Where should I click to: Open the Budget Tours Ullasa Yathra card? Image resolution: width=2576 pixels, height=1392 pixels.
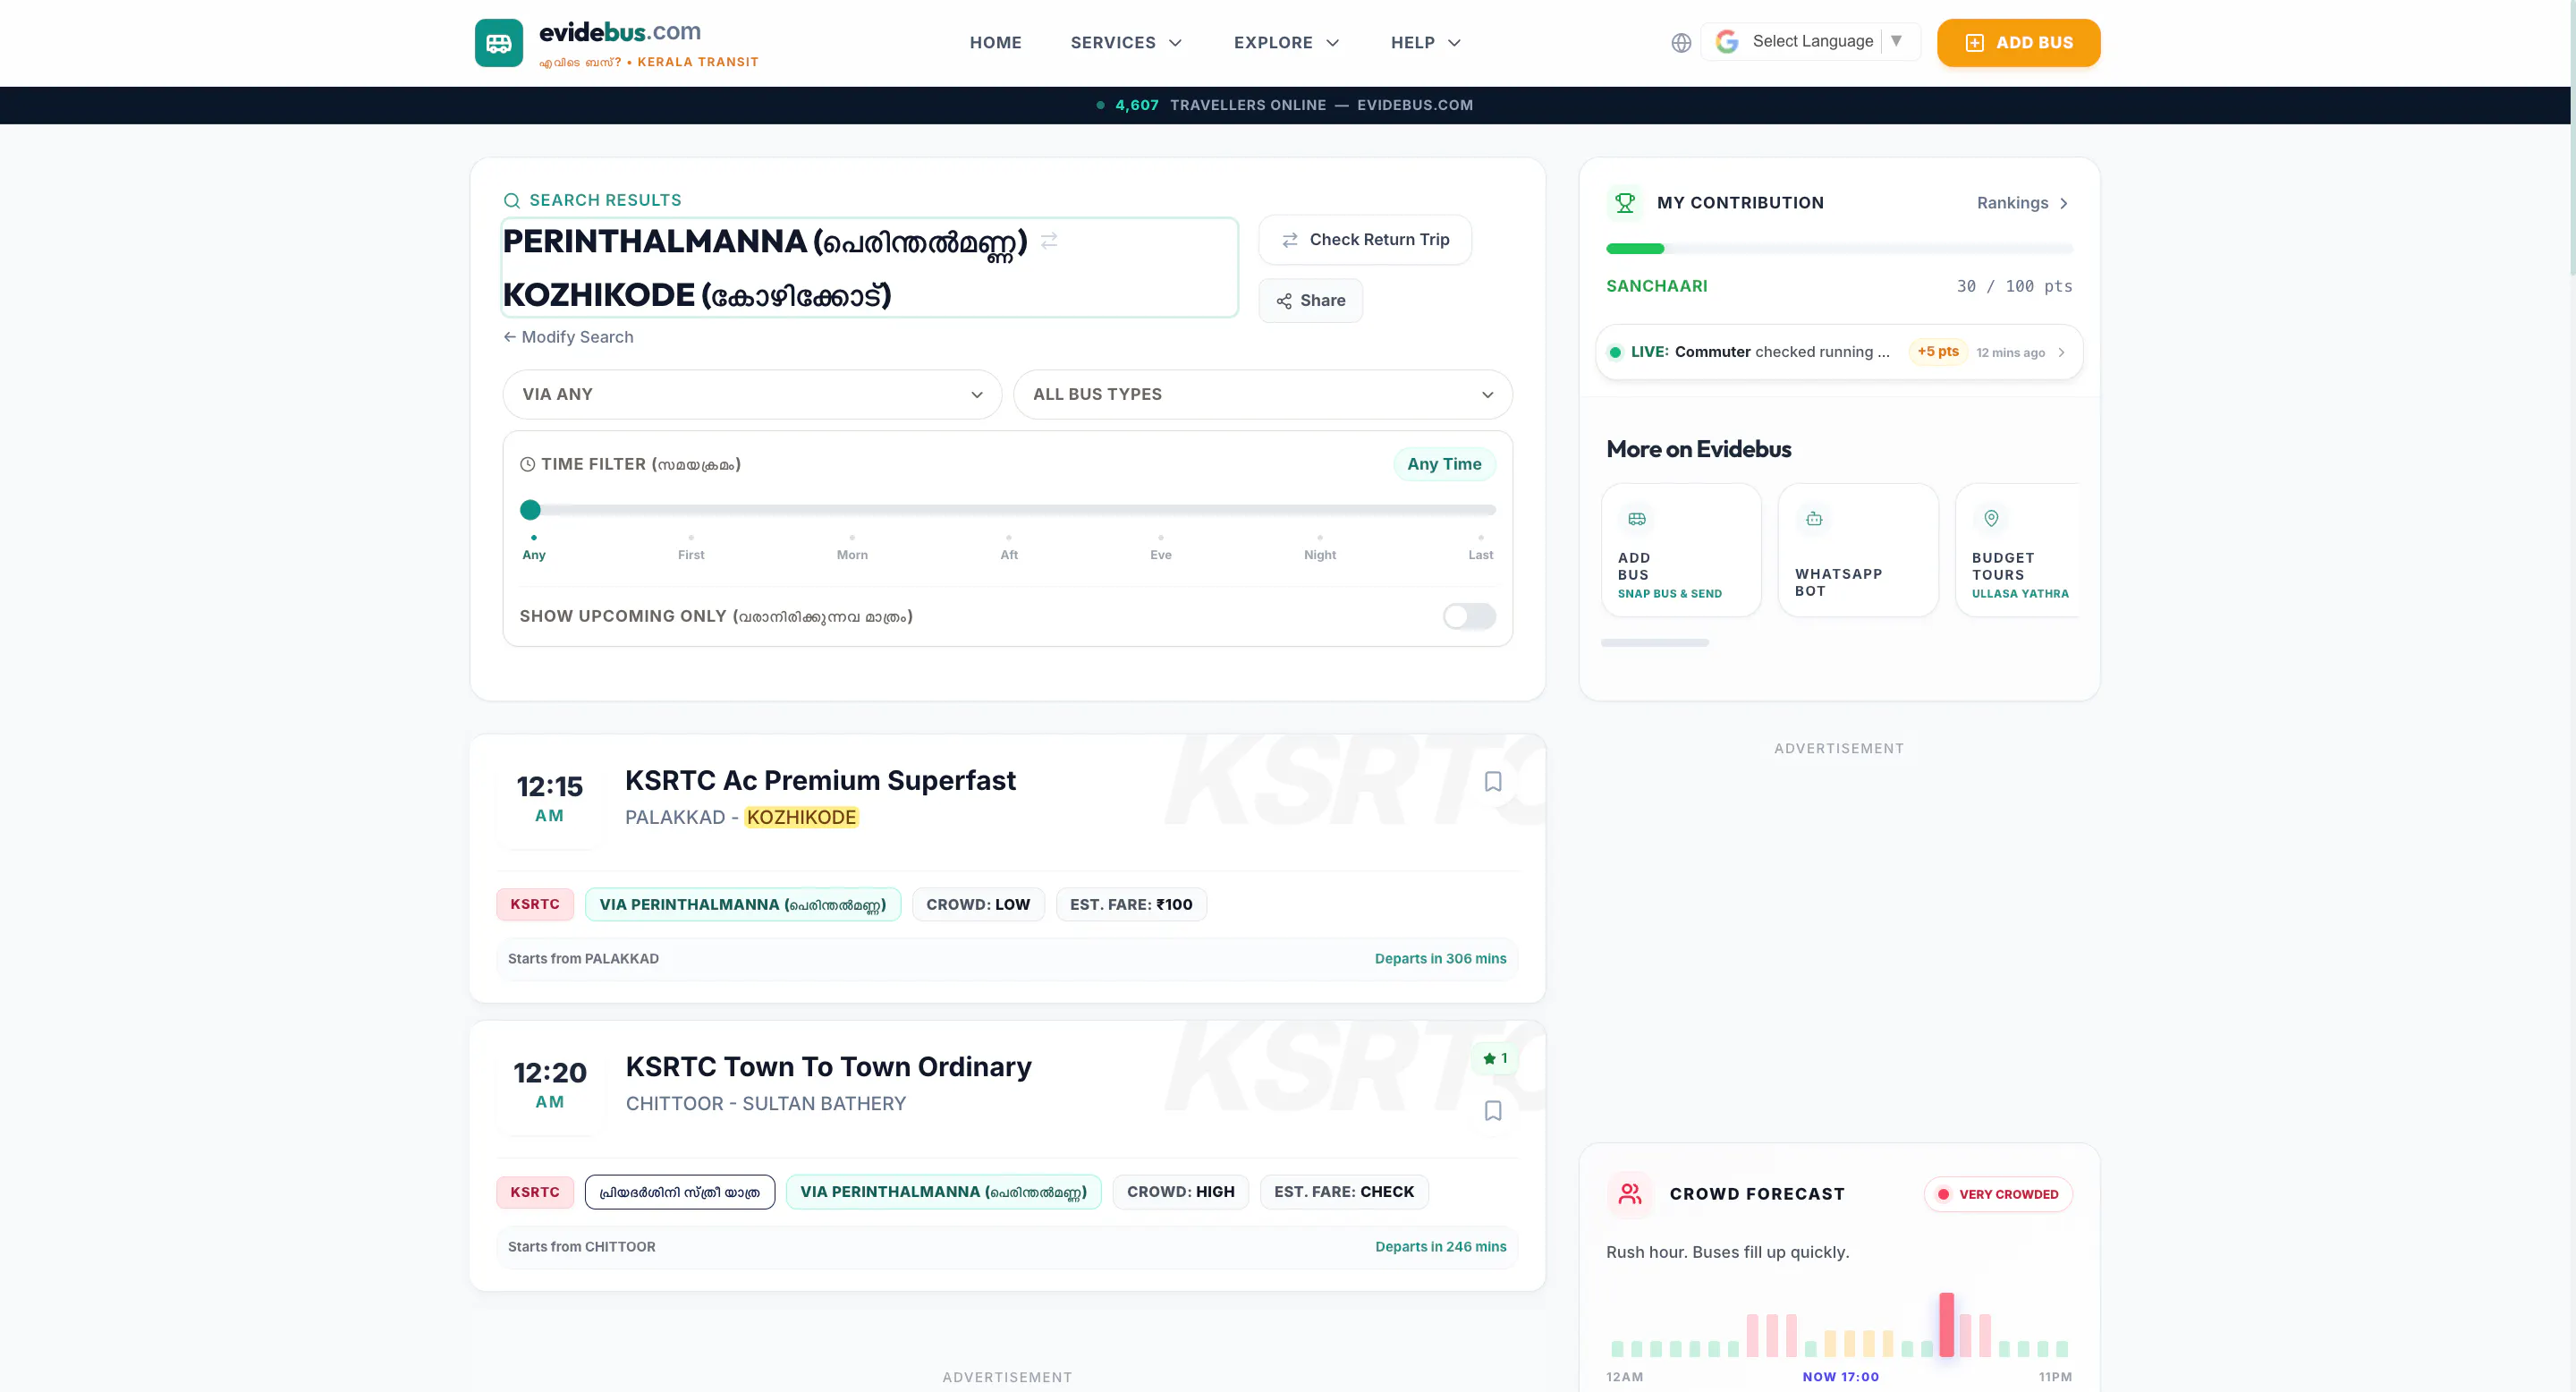pos(2018,550)
